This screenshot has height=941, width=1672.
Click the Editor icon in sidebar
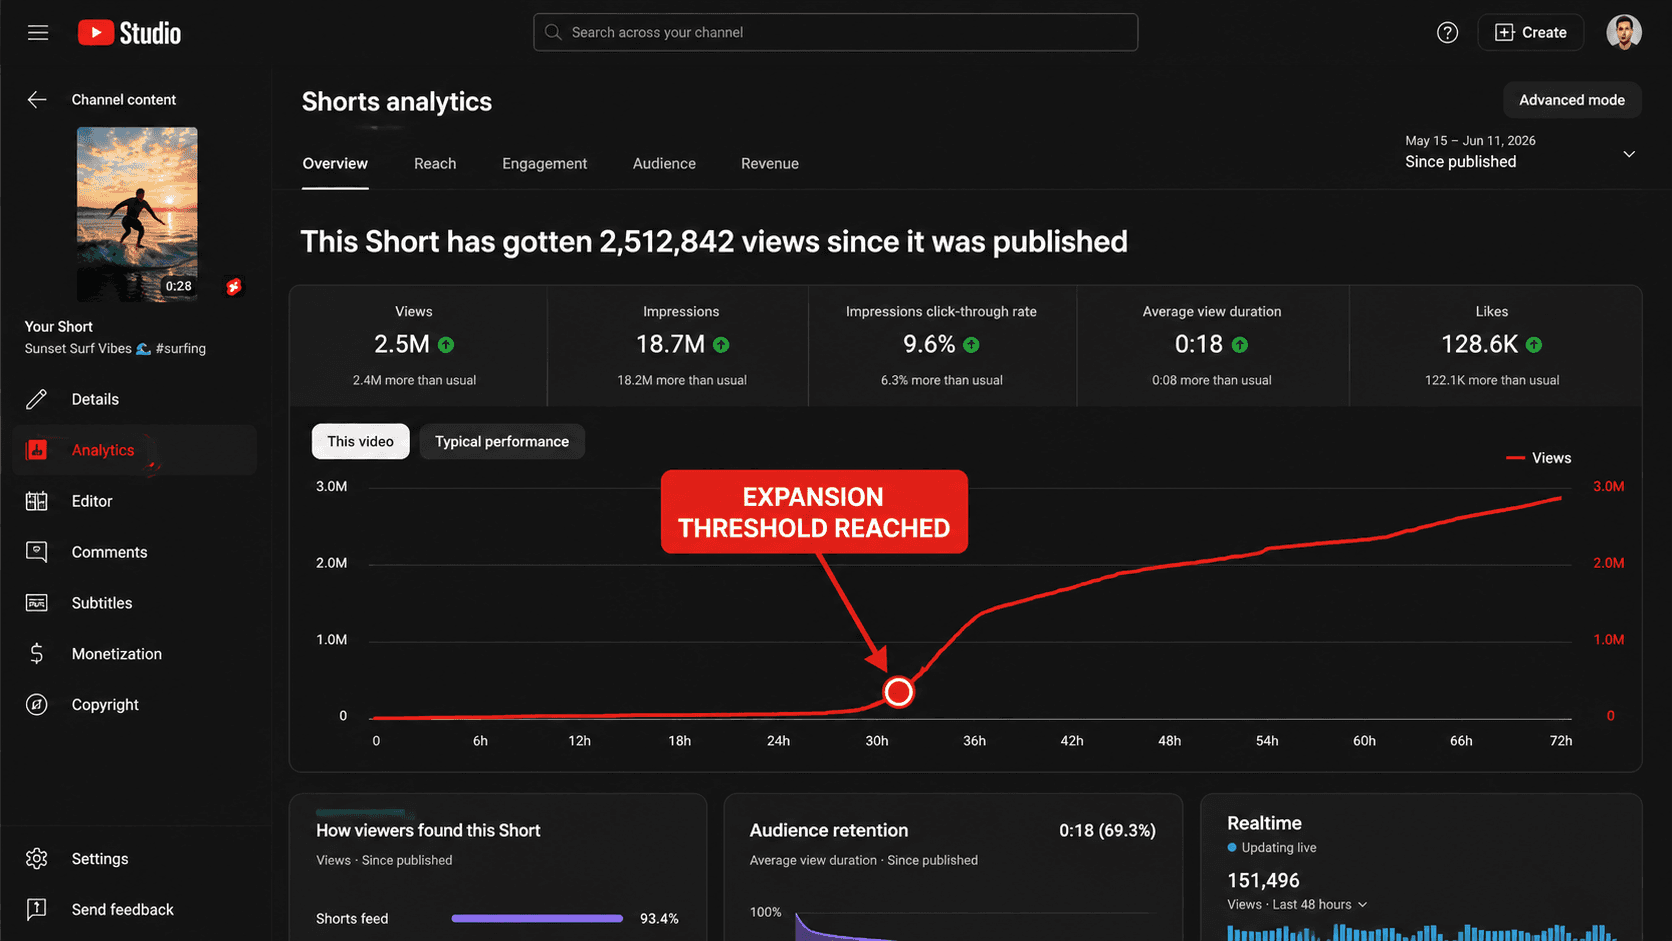(37, 501)
